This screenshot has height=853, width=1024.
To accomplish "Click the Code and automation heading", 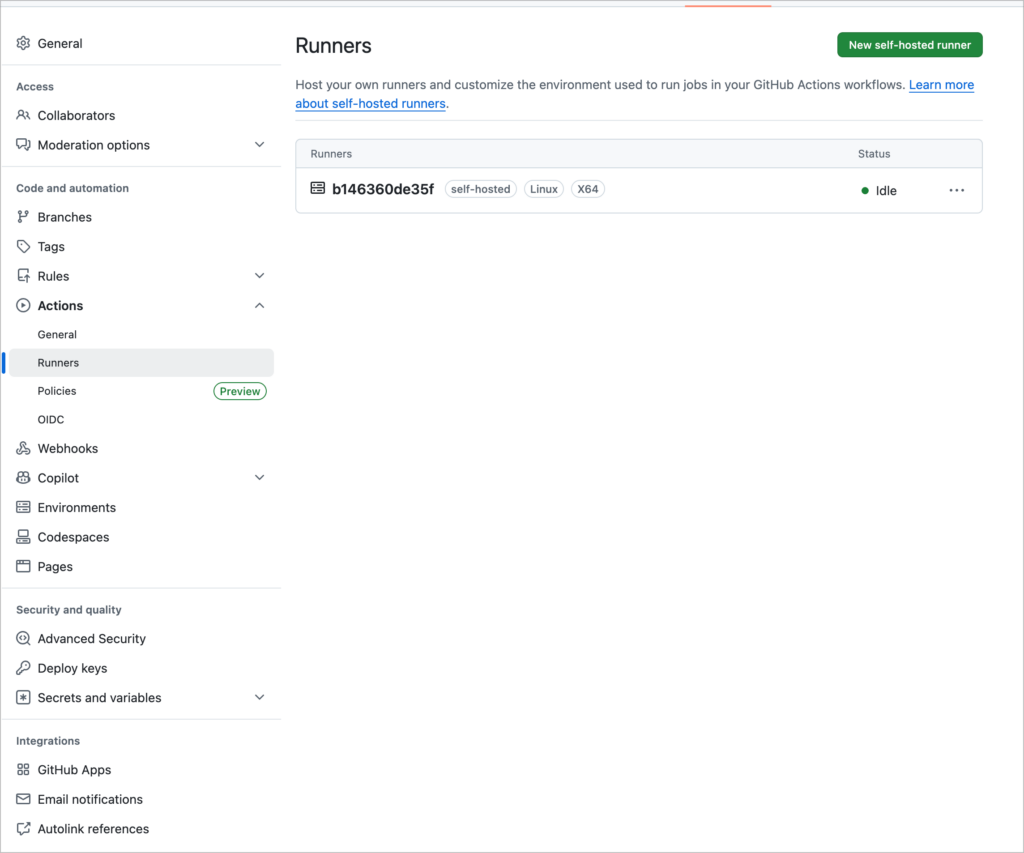I will 72,188.
